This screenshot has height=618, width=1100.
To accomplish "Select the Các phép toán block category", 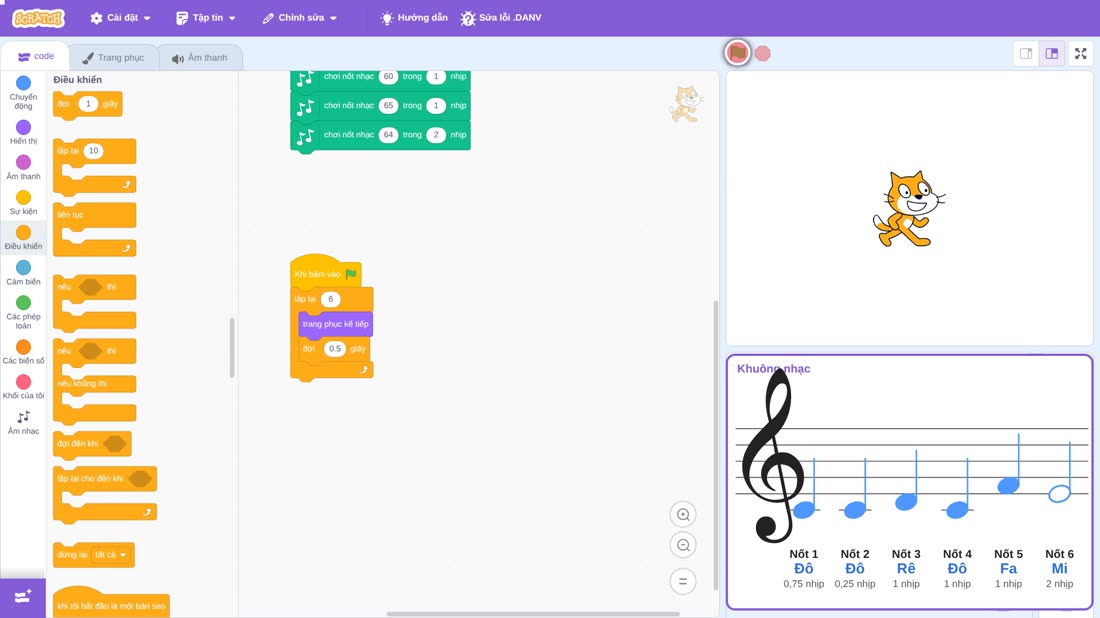I will click(x=23, y=312).
